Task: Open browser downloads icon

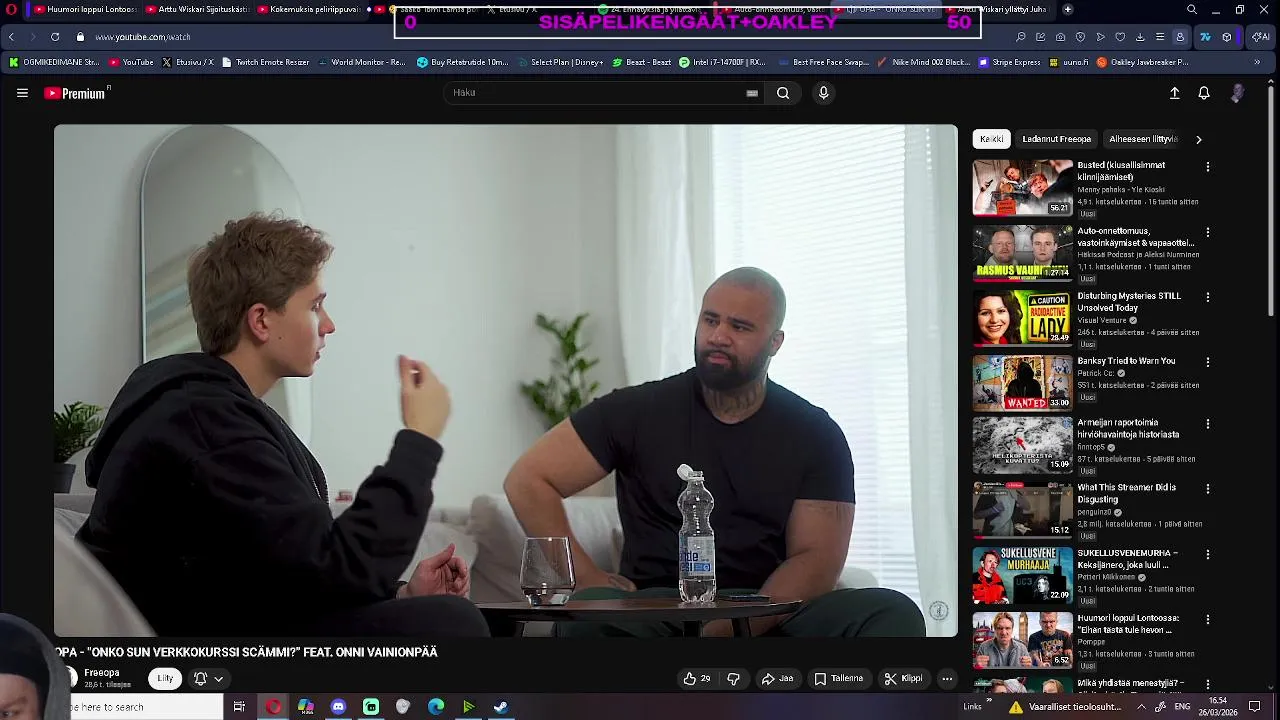Action: coord(1140,37)
